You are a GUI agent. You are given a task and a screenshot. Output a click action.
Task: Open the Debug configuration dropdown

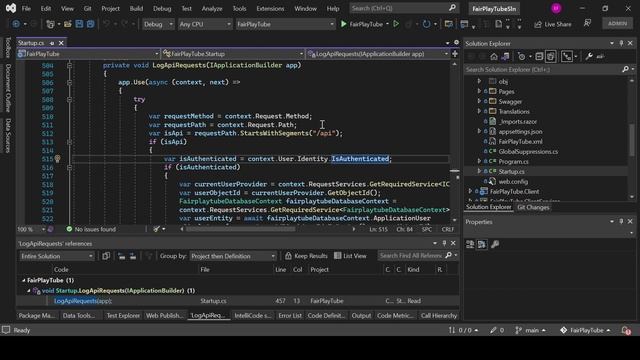(x=158, y=24)
